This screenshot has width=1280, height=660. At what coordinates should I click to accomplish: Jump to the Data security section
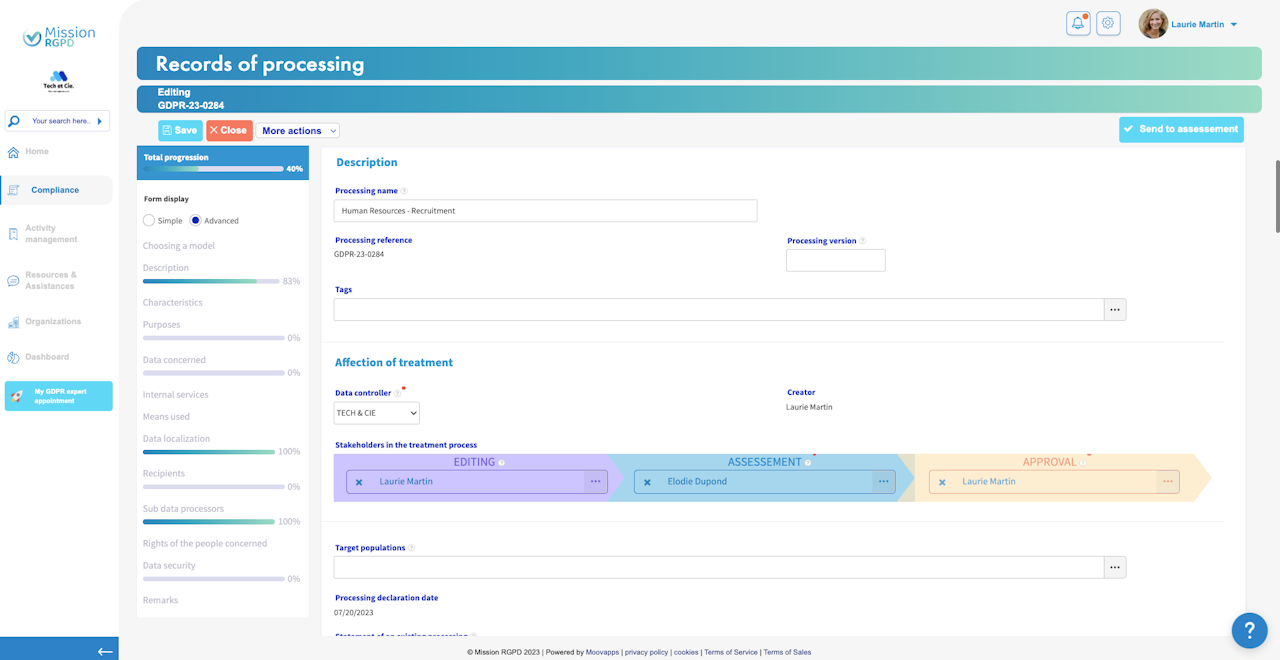[169, 566]
